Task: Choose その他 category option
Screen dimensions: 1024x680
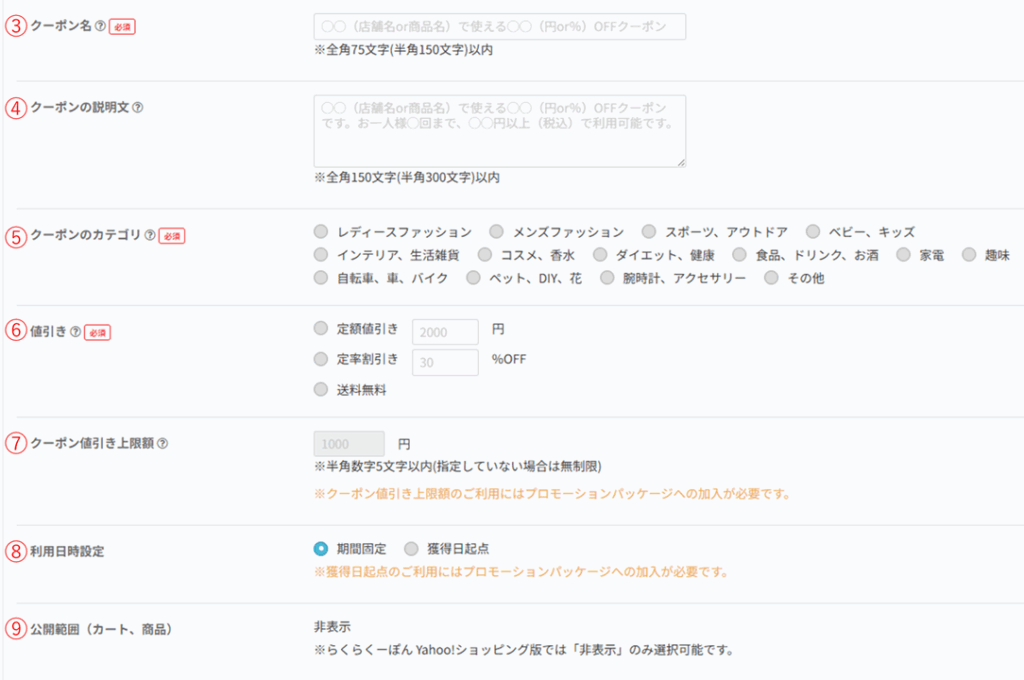Action: 771,278
